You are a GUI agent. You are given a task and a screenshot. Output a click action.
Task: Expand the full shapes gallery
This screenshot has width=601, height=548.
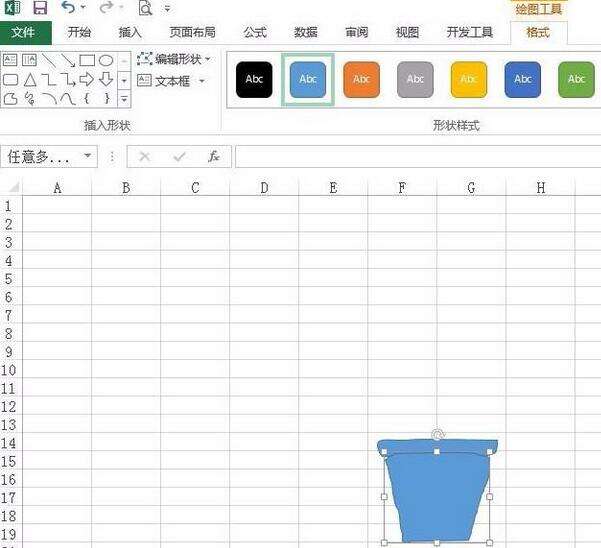coord(124,99)
